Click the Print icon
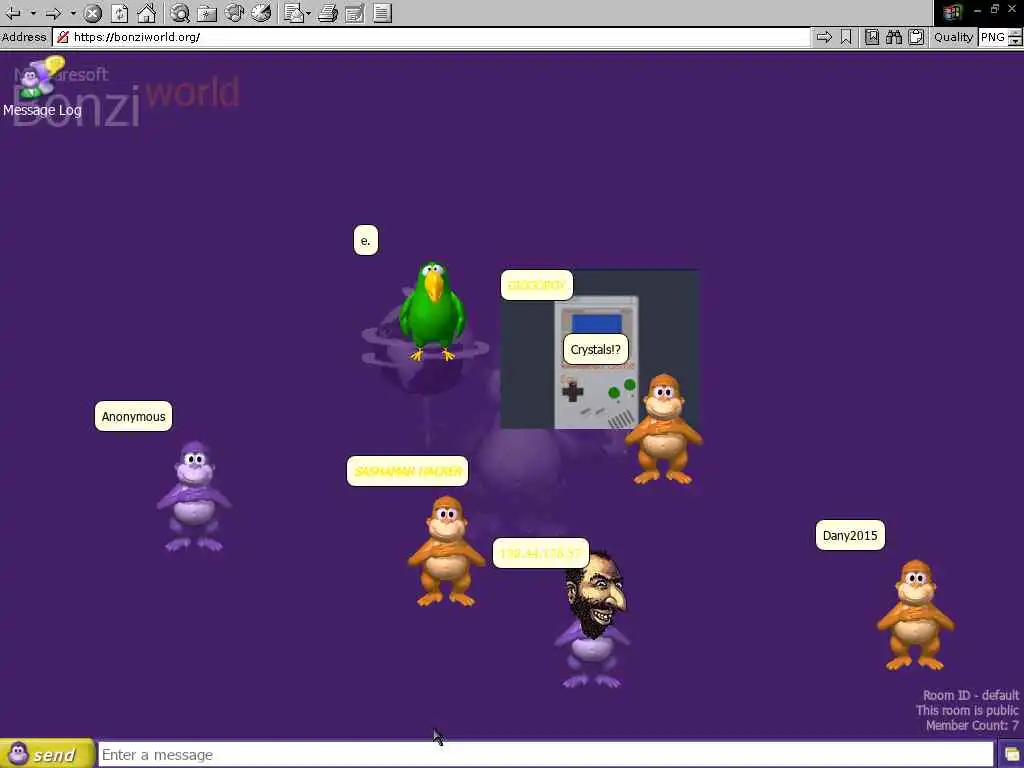The width and height of the screenshot is (1024, 768). click(x=328, y=13)
